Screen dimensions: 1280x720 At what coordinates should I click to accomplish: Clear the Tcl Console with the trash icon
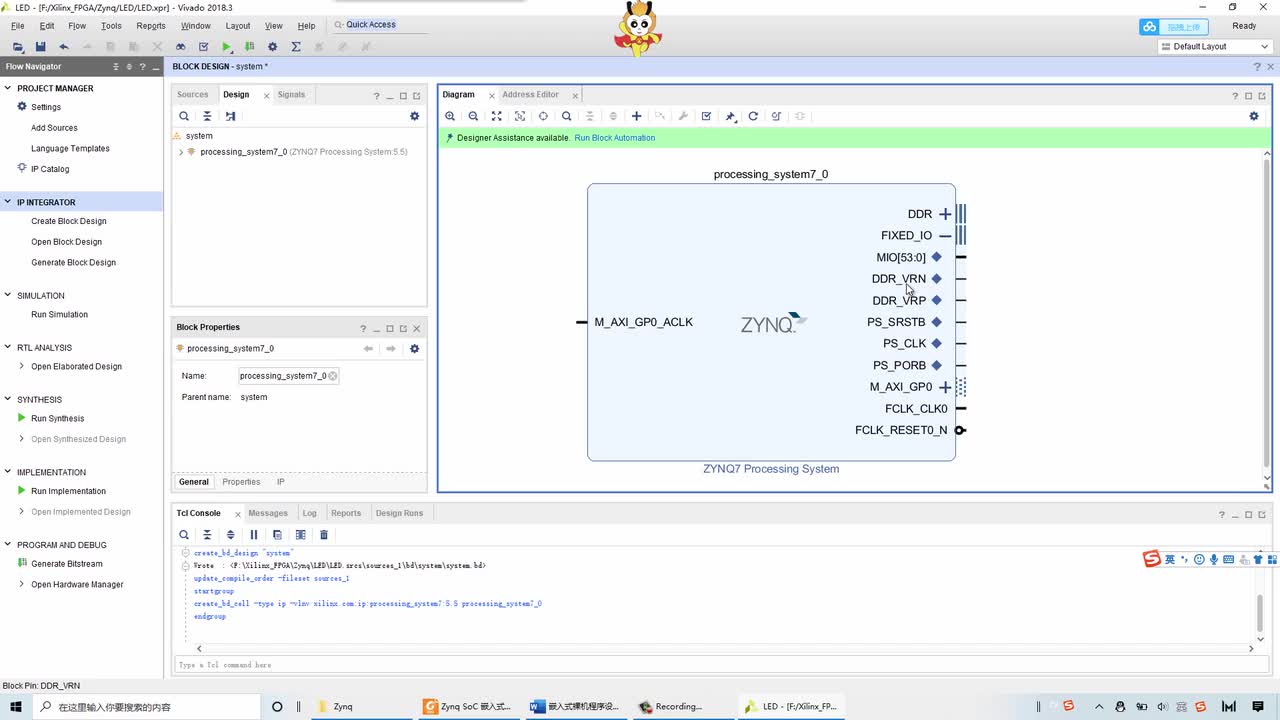tap(323, 535)
